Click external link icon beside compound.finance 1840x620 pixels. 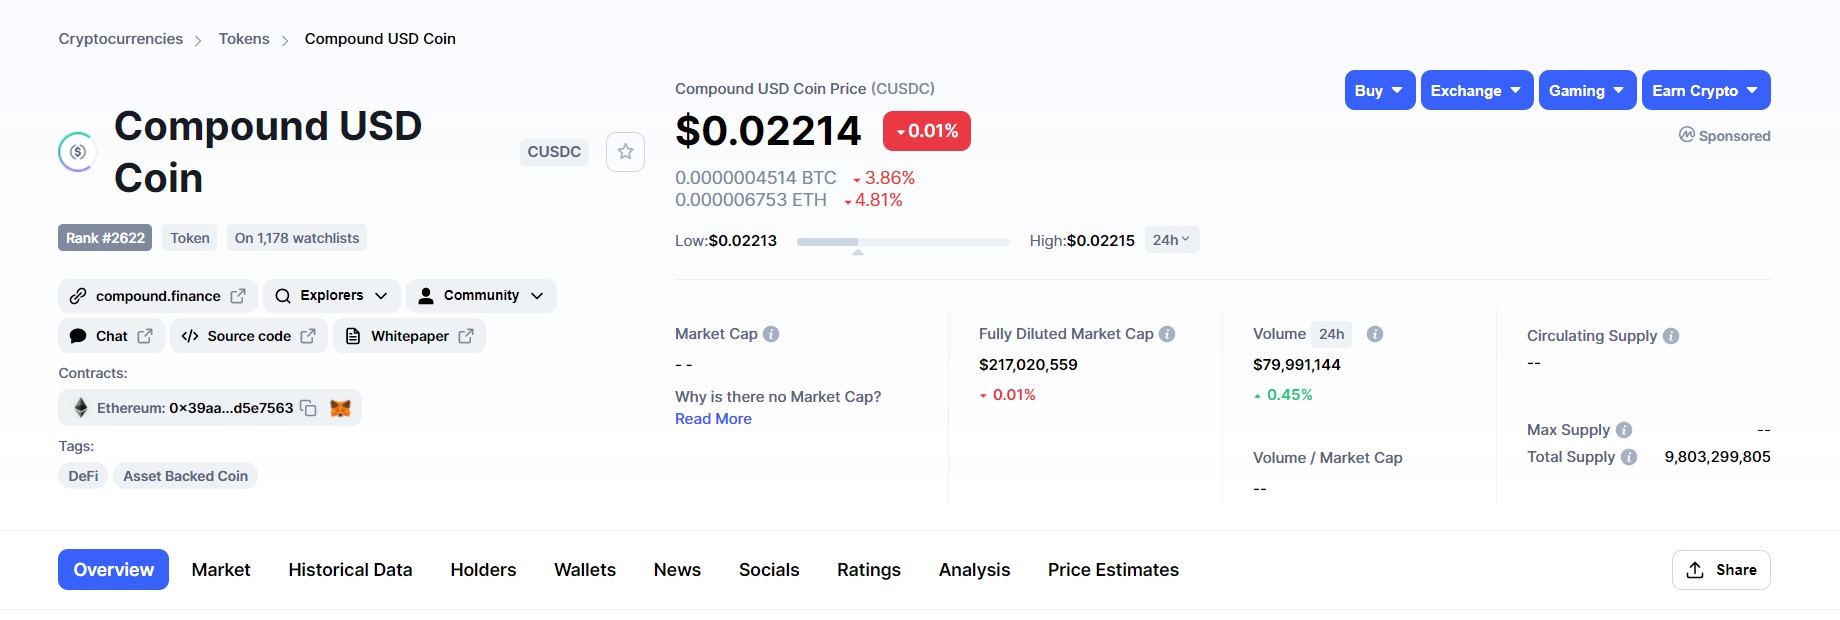(x=238, y=296)
